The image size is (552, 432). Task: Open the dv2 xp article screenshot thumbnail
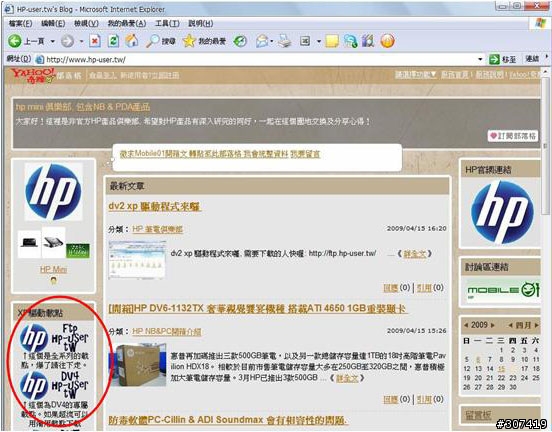point(137,260)
